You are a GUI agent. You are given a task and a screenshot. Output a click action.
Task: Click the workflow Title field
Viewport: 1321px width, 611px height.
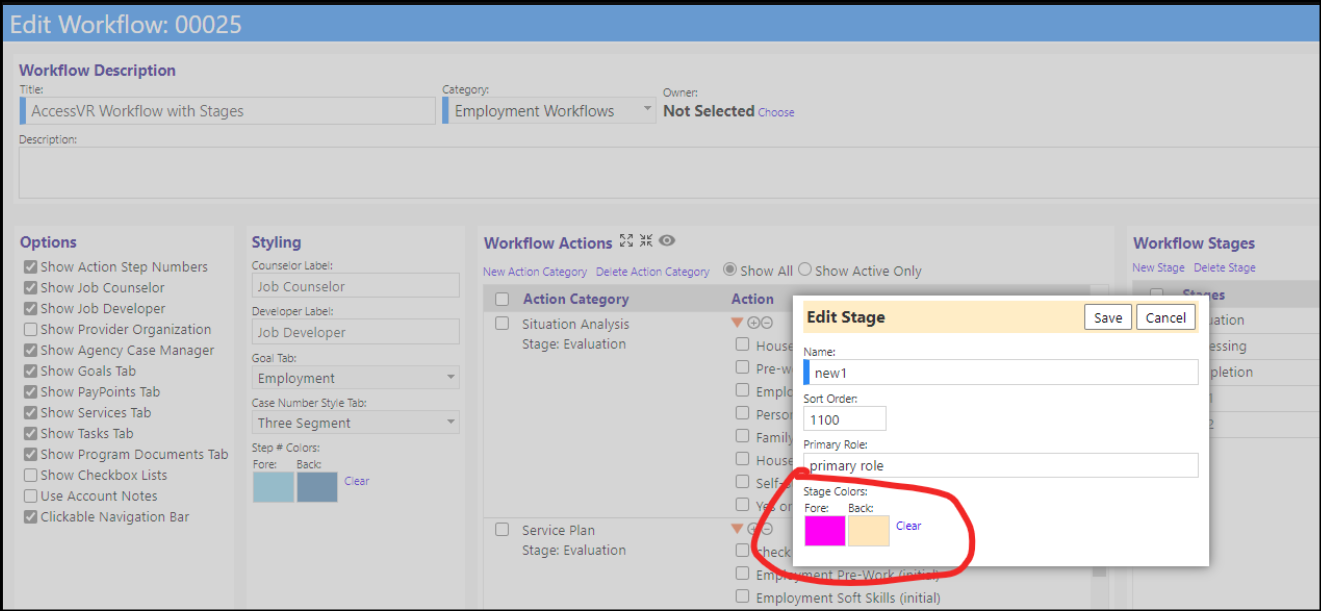click(x=227, y=111)
